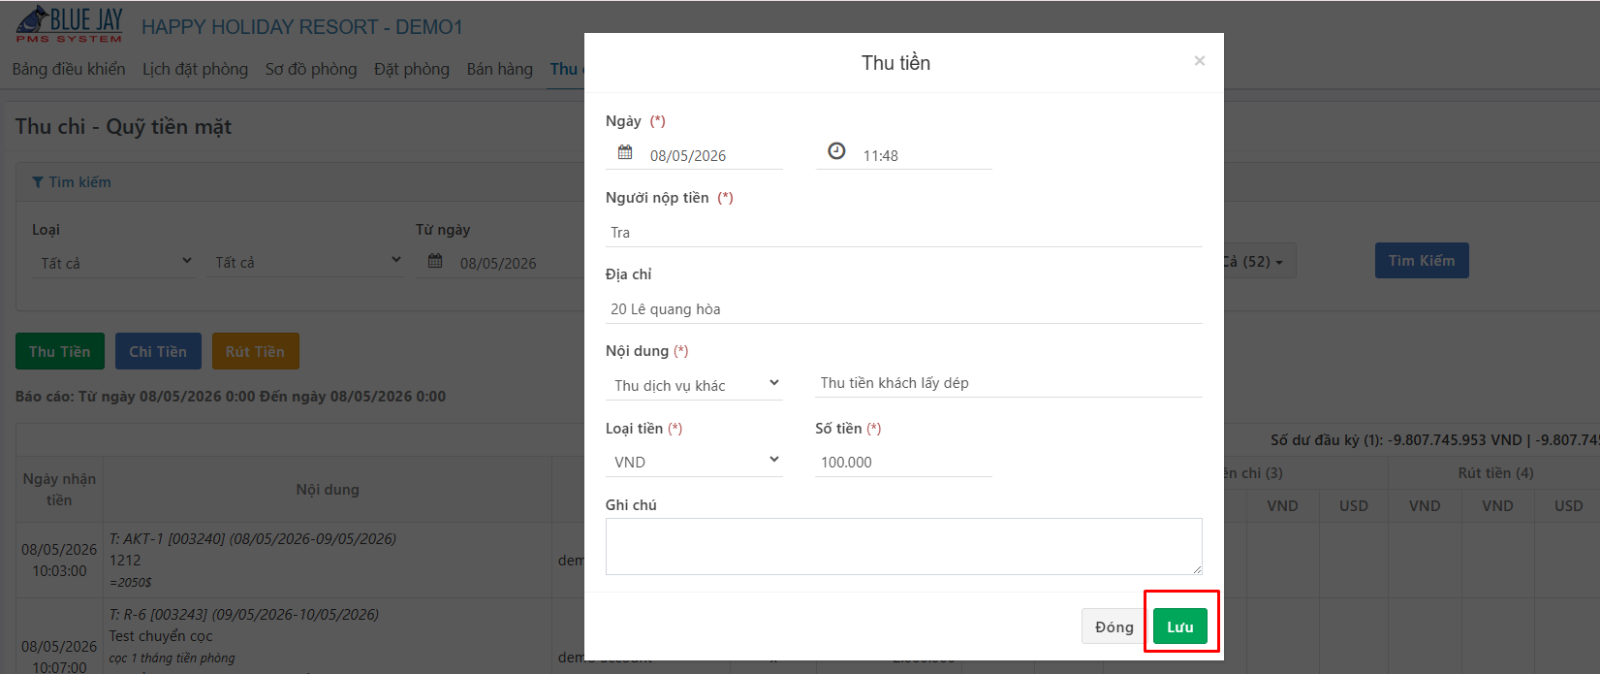
Task: Click the Thu Tiền green button
Action: pyautogui.click(x=60, y=351)
